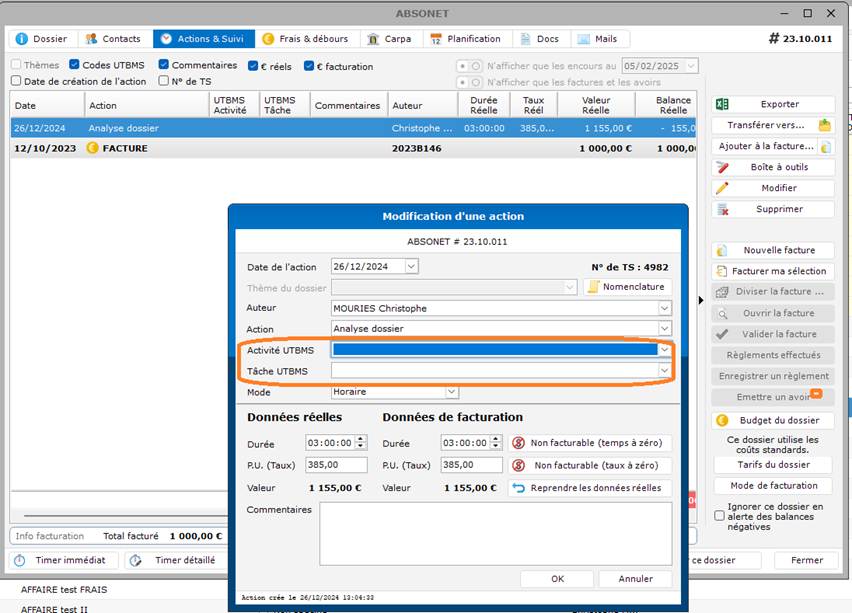Screen dimensions: 852x613
Task: Expand the Activité UTBMS dropdown
Action: point(664,350)
